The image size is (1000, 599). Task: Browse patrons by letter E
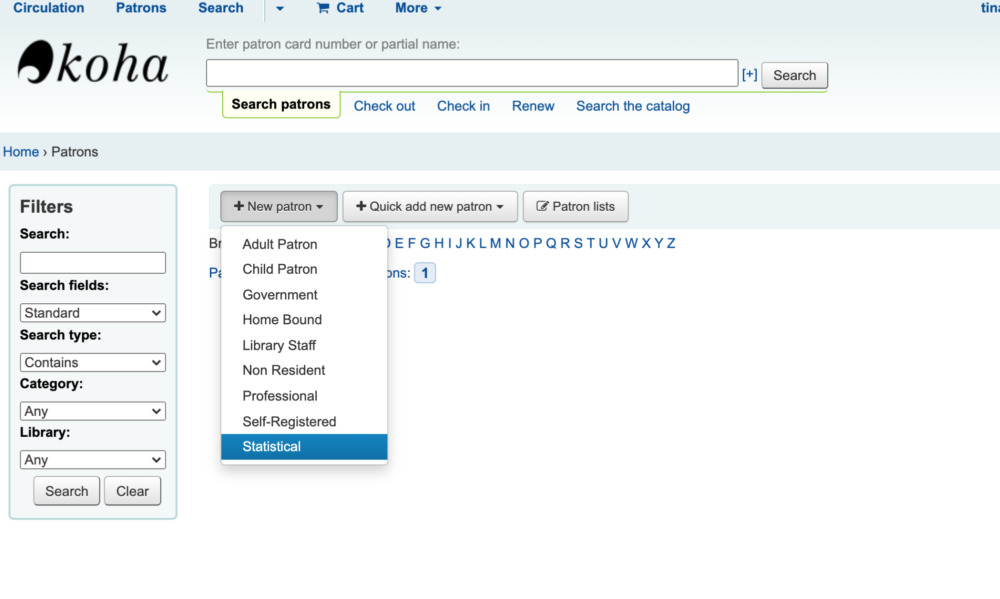click(399, 243)
